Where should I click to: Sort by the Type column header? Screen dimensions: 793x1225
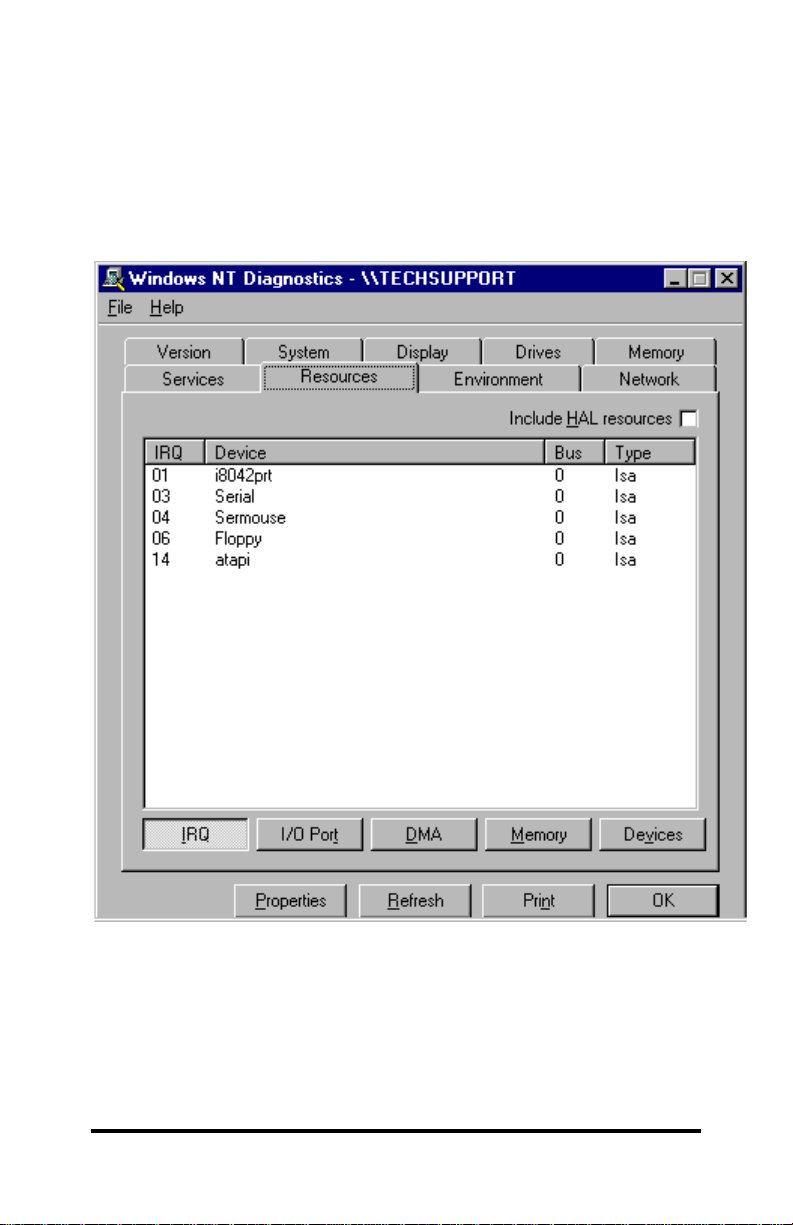point(650,453)
